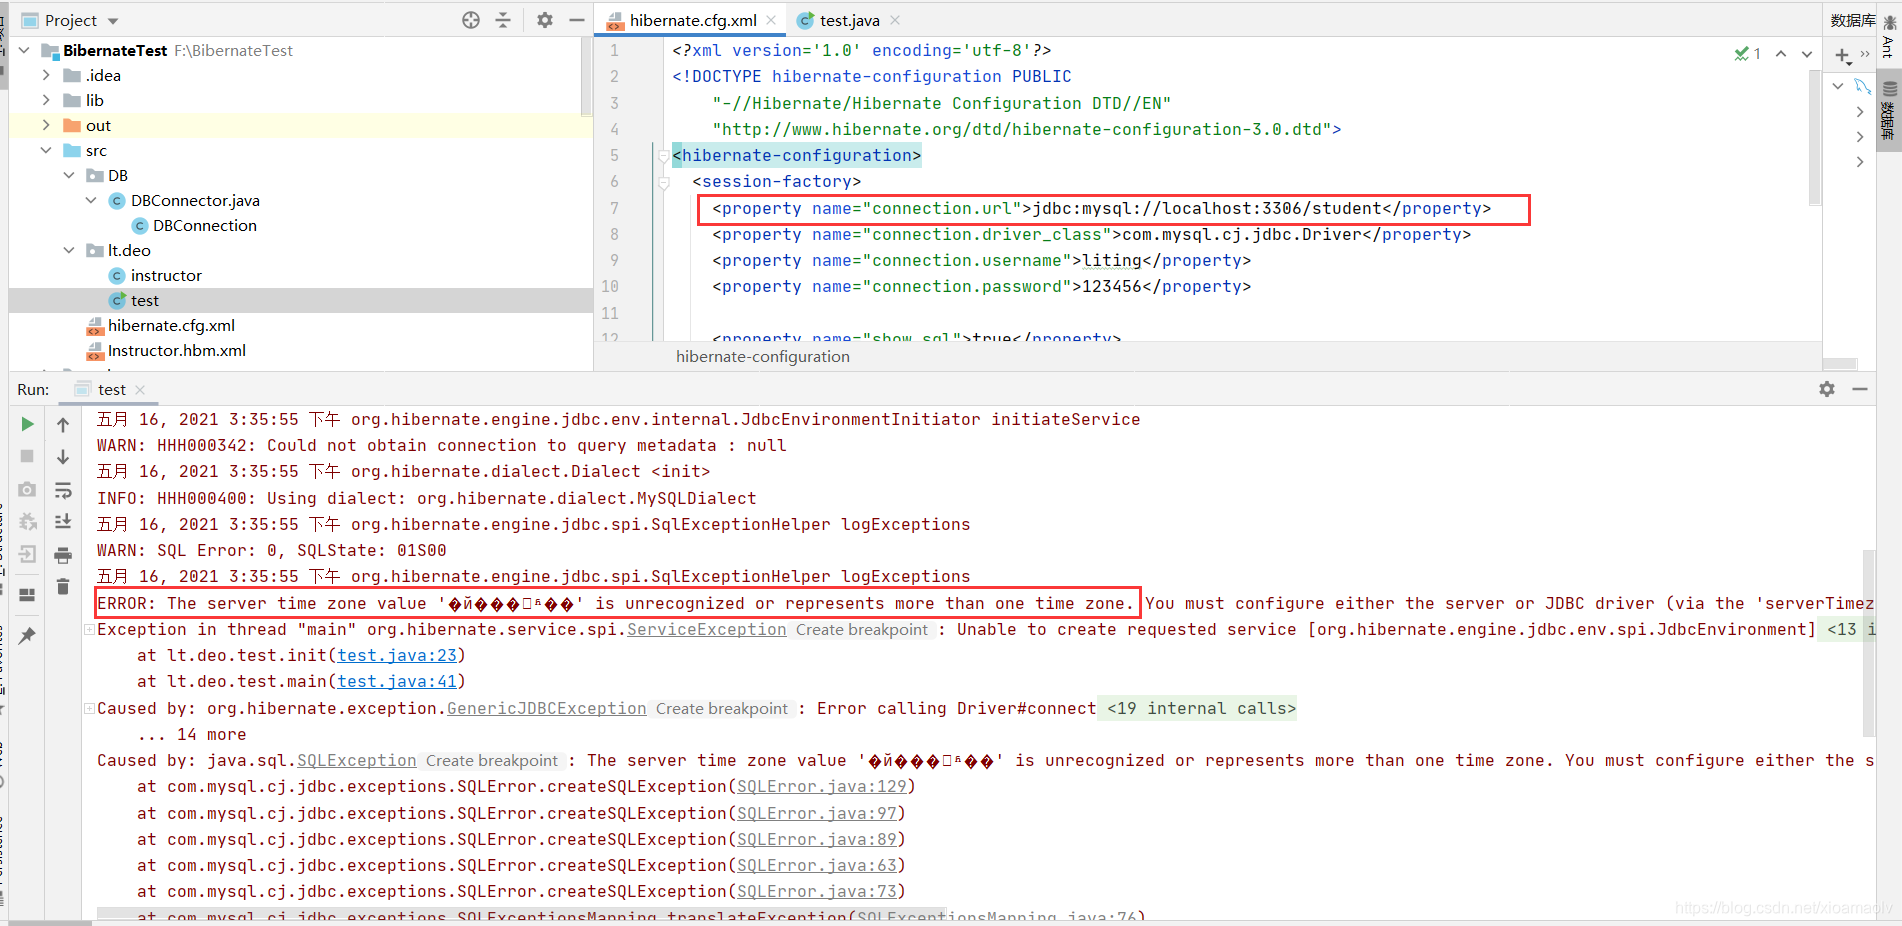The image size is (1902, 926).
Task: Click hibernate-configuration breadcrumb
Action: coord(762,357)
